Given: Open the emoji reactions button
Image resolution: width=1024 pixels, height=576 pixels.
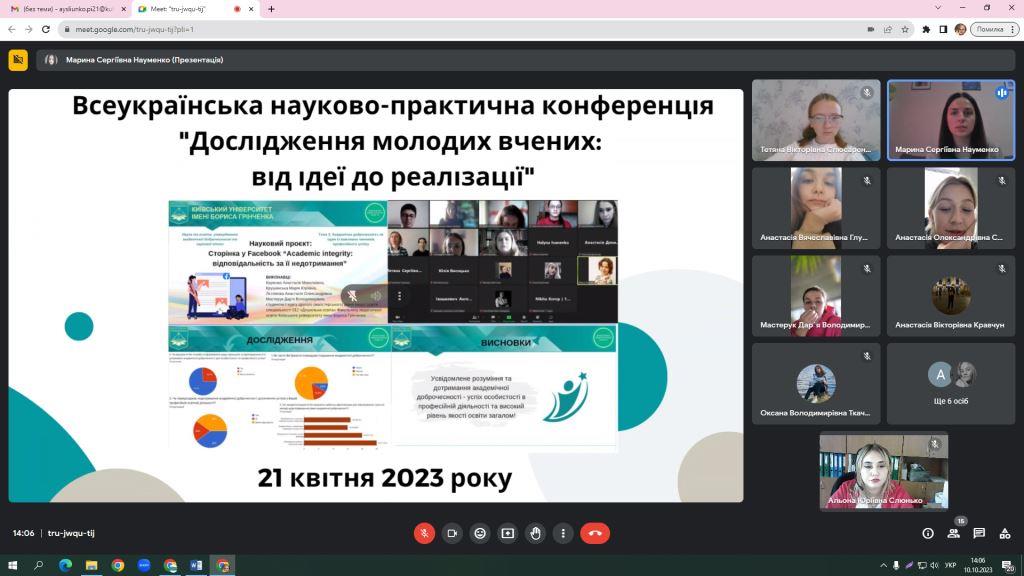Looking at the screenshot, I should pyautogui.click(x=480, y=533).
